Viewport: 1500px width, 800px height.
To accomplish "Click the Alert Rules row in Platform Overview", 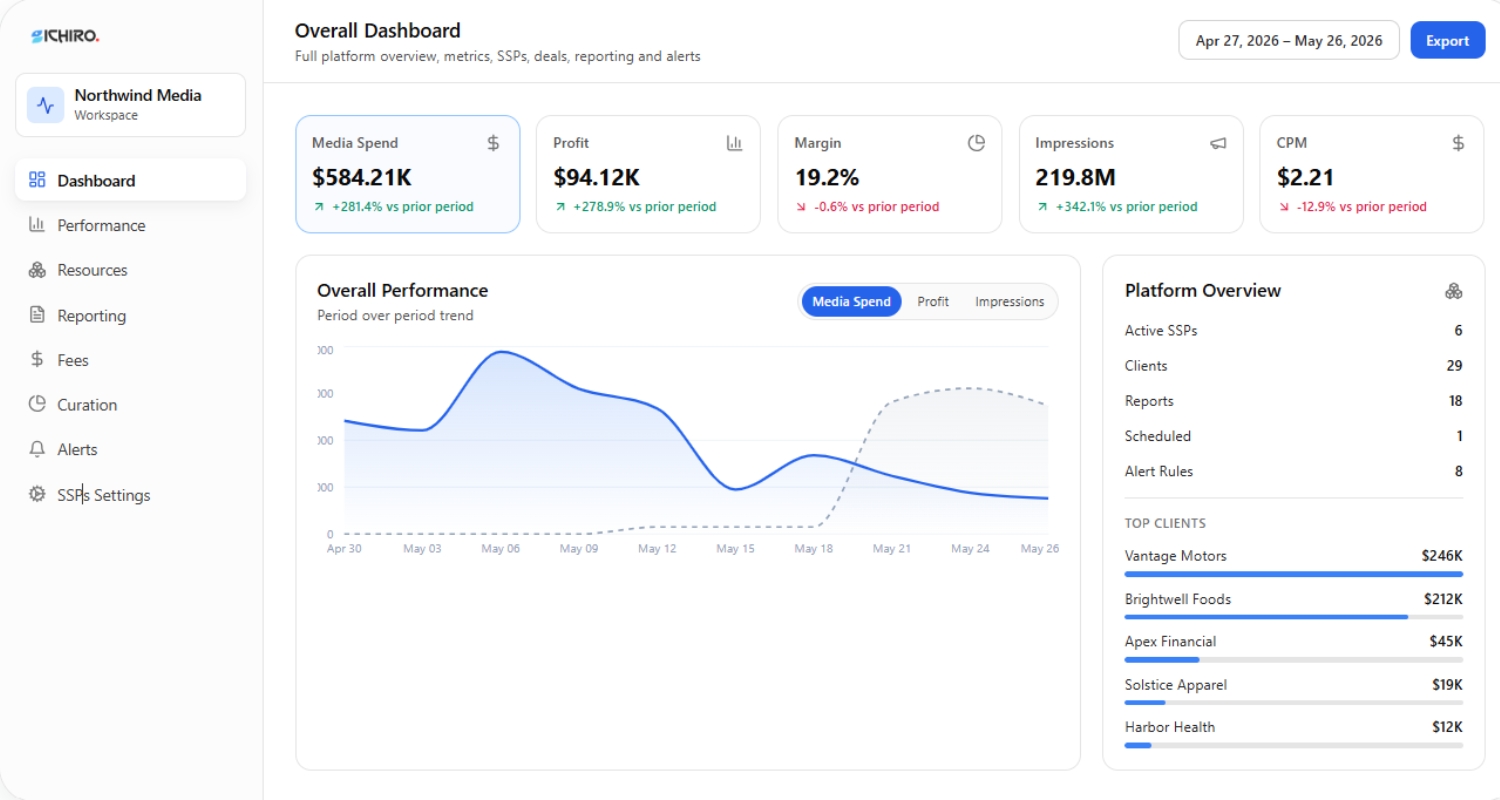I will [x=1293, y=471].
